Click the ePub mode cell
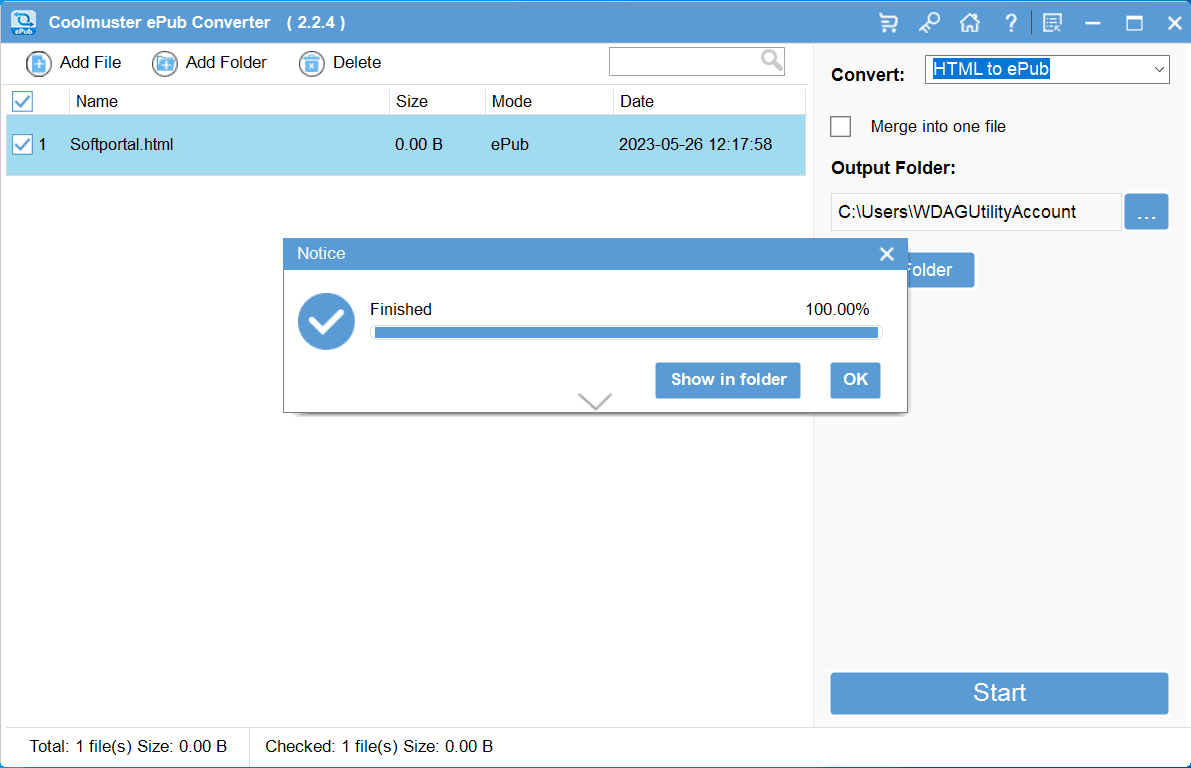The image size is (1191, 768). [x=510, y=144]
